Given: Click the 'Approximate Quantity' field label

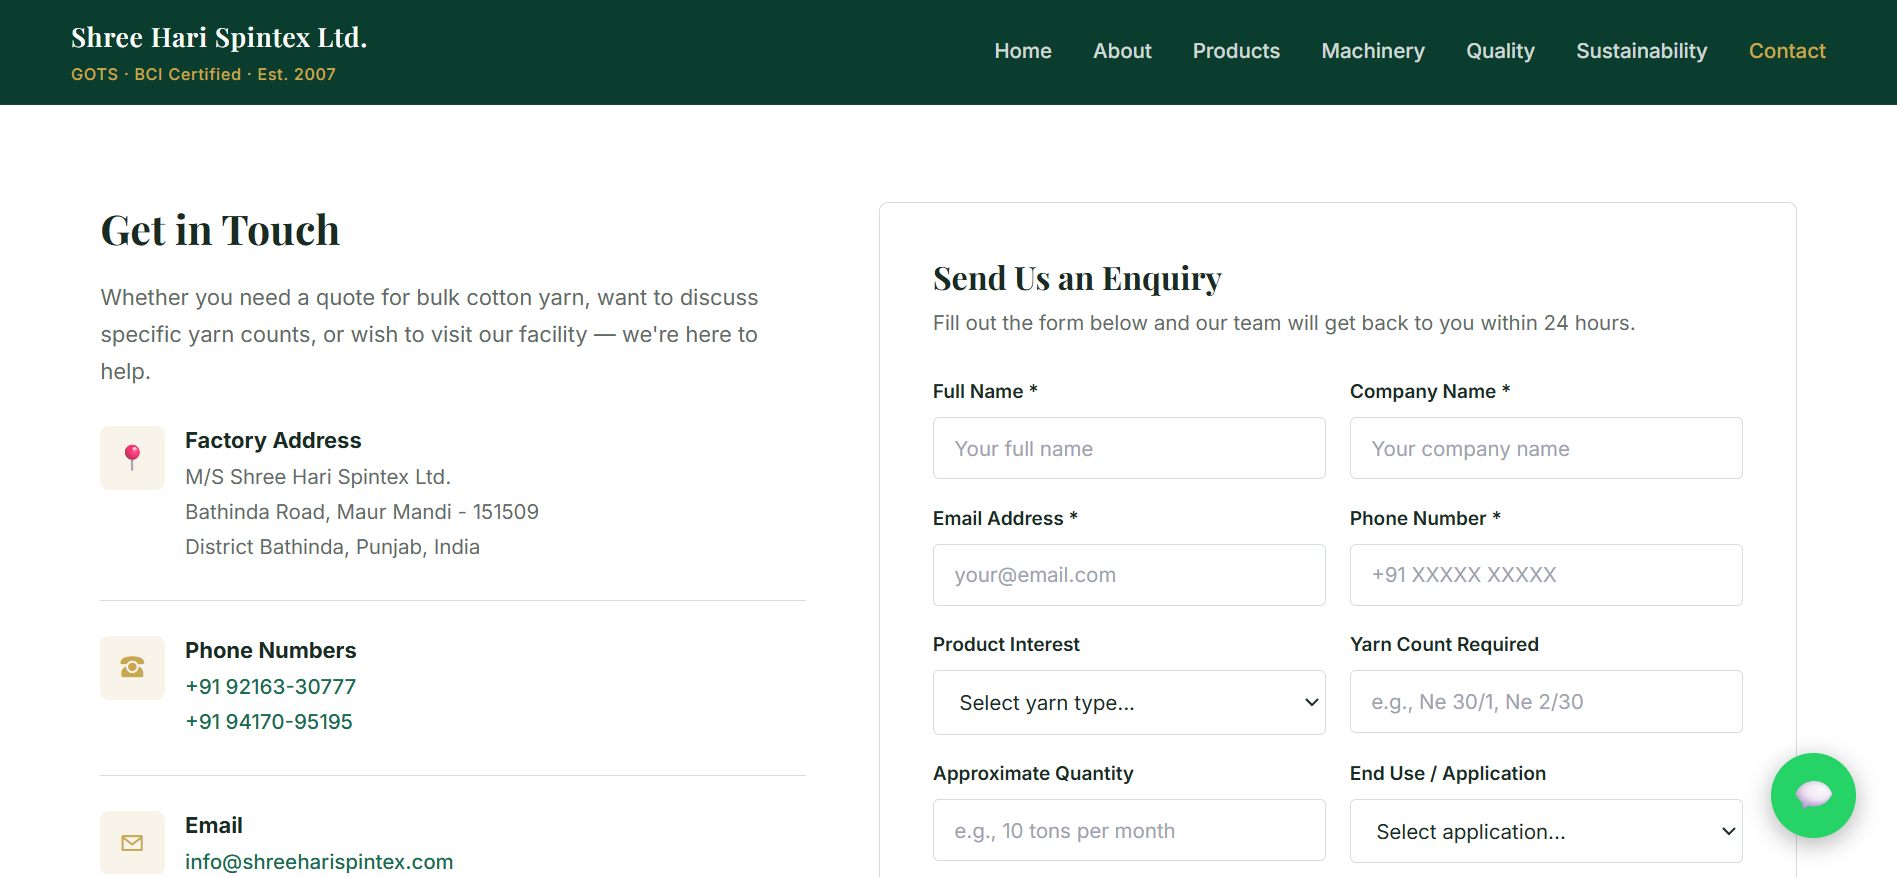Looking at the screenshot, I should [1033, 774].
